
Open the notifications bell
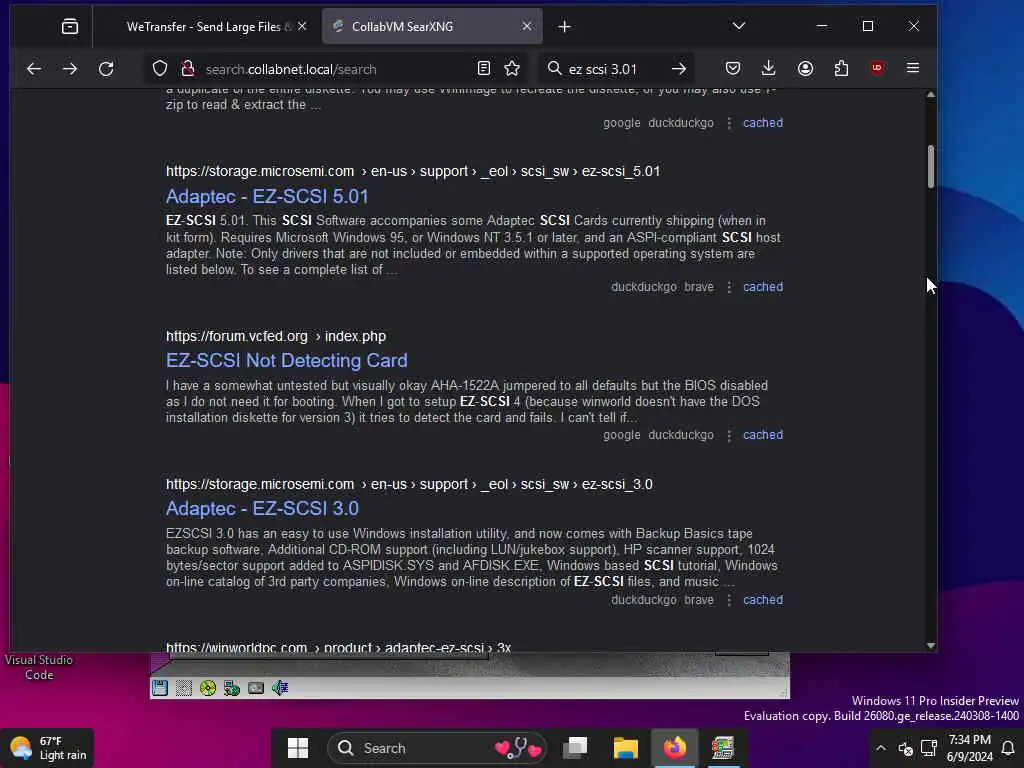[1008, 748]
